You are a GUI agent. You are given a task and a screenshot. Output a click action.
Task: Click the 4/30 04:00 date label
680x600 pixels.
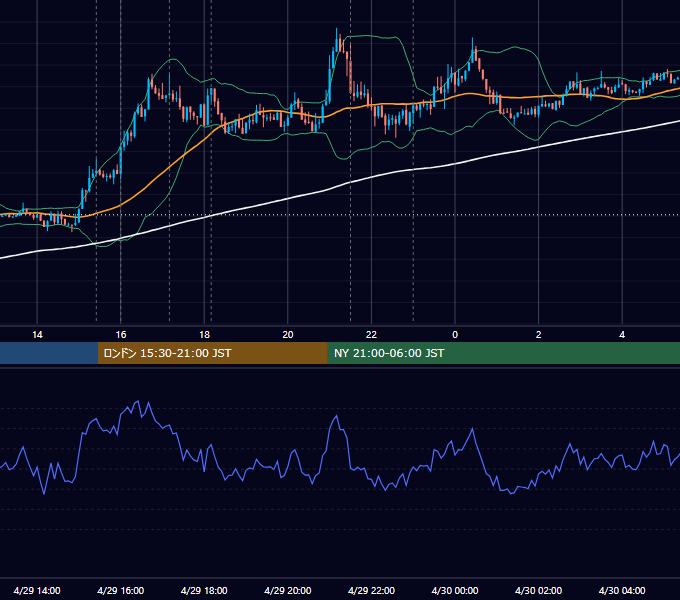pos(622,590)
